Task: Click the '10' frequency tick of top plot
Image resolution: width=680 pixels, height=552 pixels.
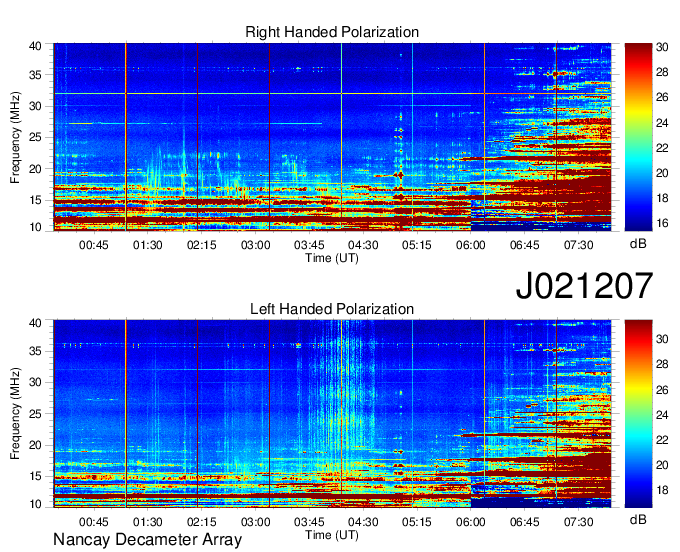Action: (x=35, y=227)
